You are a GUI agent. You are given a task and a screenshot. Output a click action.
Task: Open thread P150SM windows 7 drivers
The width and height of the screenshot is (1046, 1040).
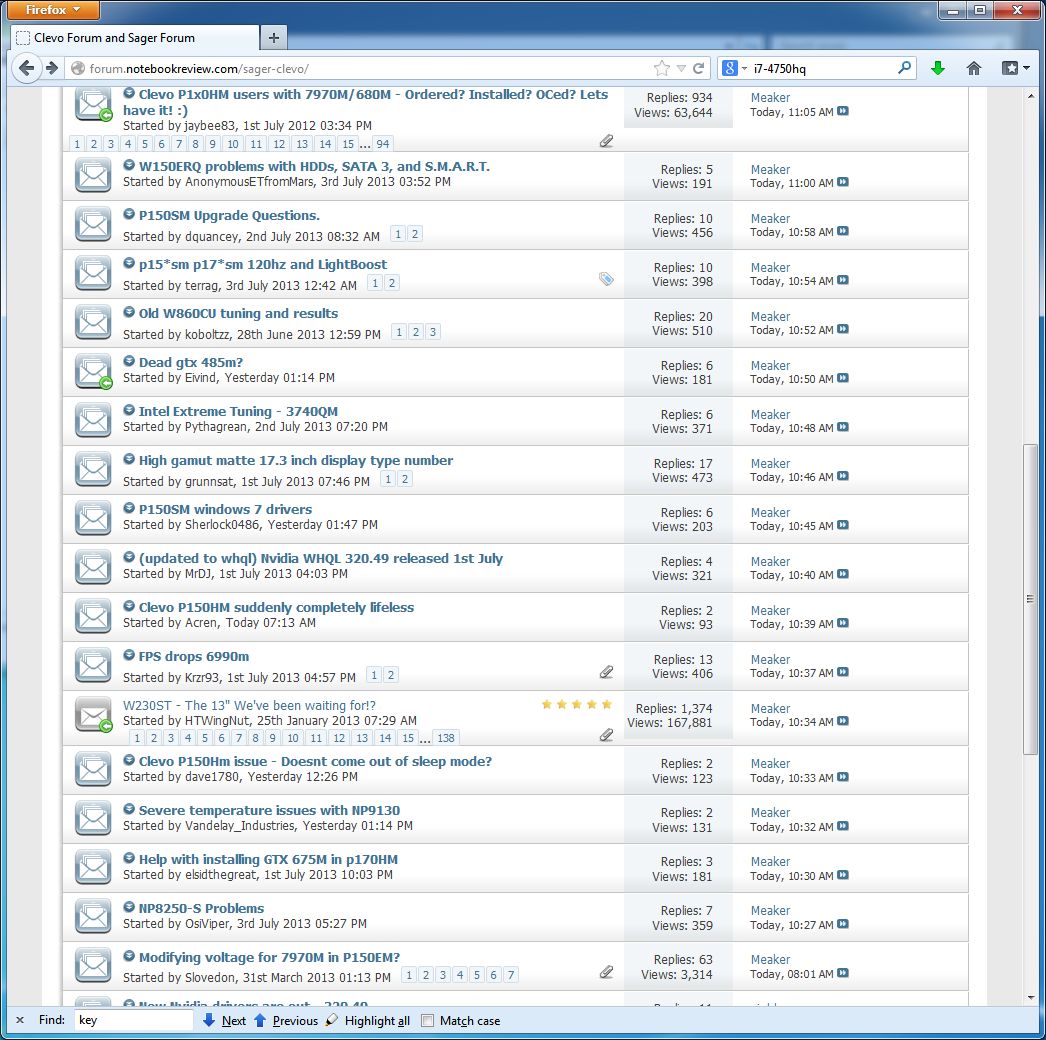click(225, 509)
